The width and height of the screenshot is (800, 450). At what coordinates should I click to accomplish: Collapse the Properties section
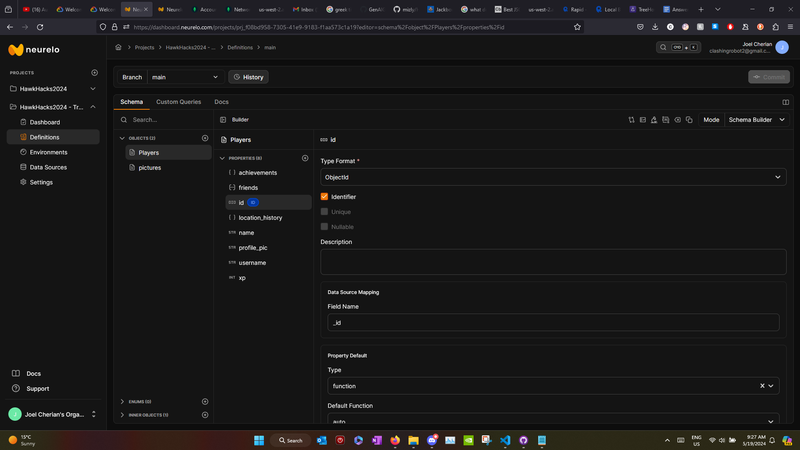(222, 158)
